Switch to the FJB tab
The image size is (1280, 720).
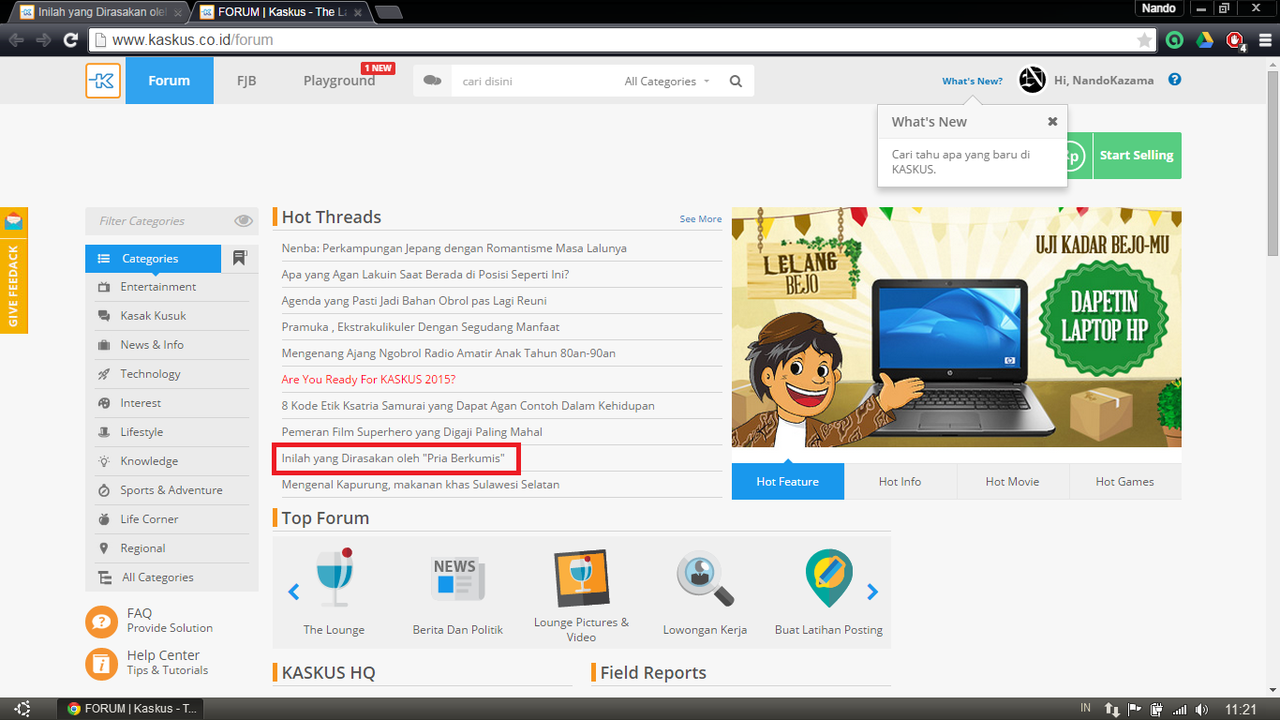click(246, 81)
